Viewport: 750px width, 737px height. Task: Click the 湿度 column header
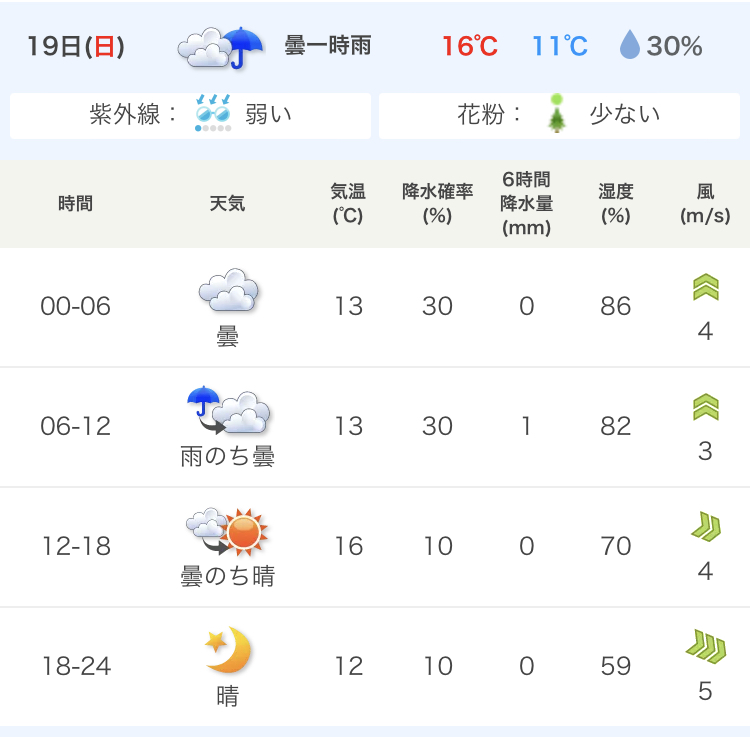pos(616,204)
